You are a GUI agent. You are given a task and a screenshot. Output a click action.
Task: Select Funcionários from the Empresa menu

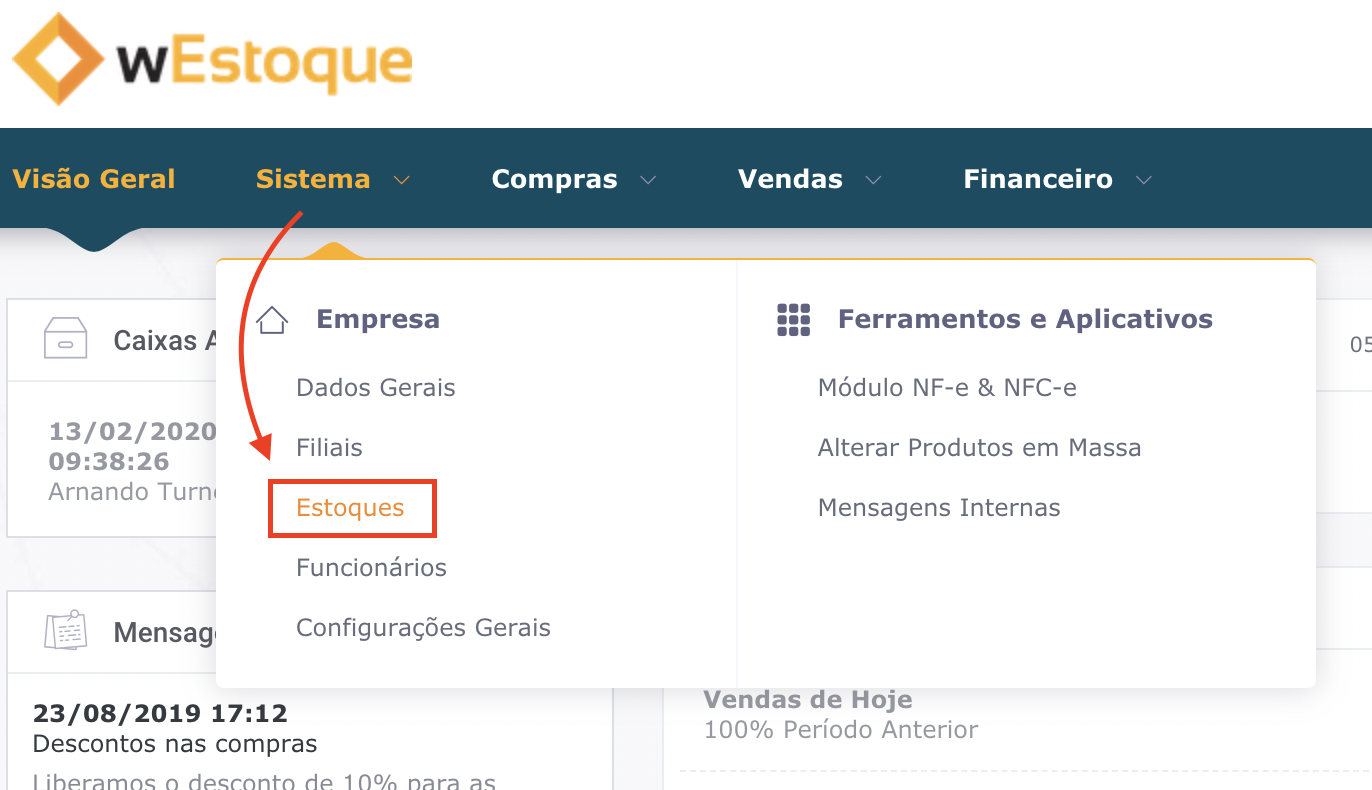[x=371, y=567]
